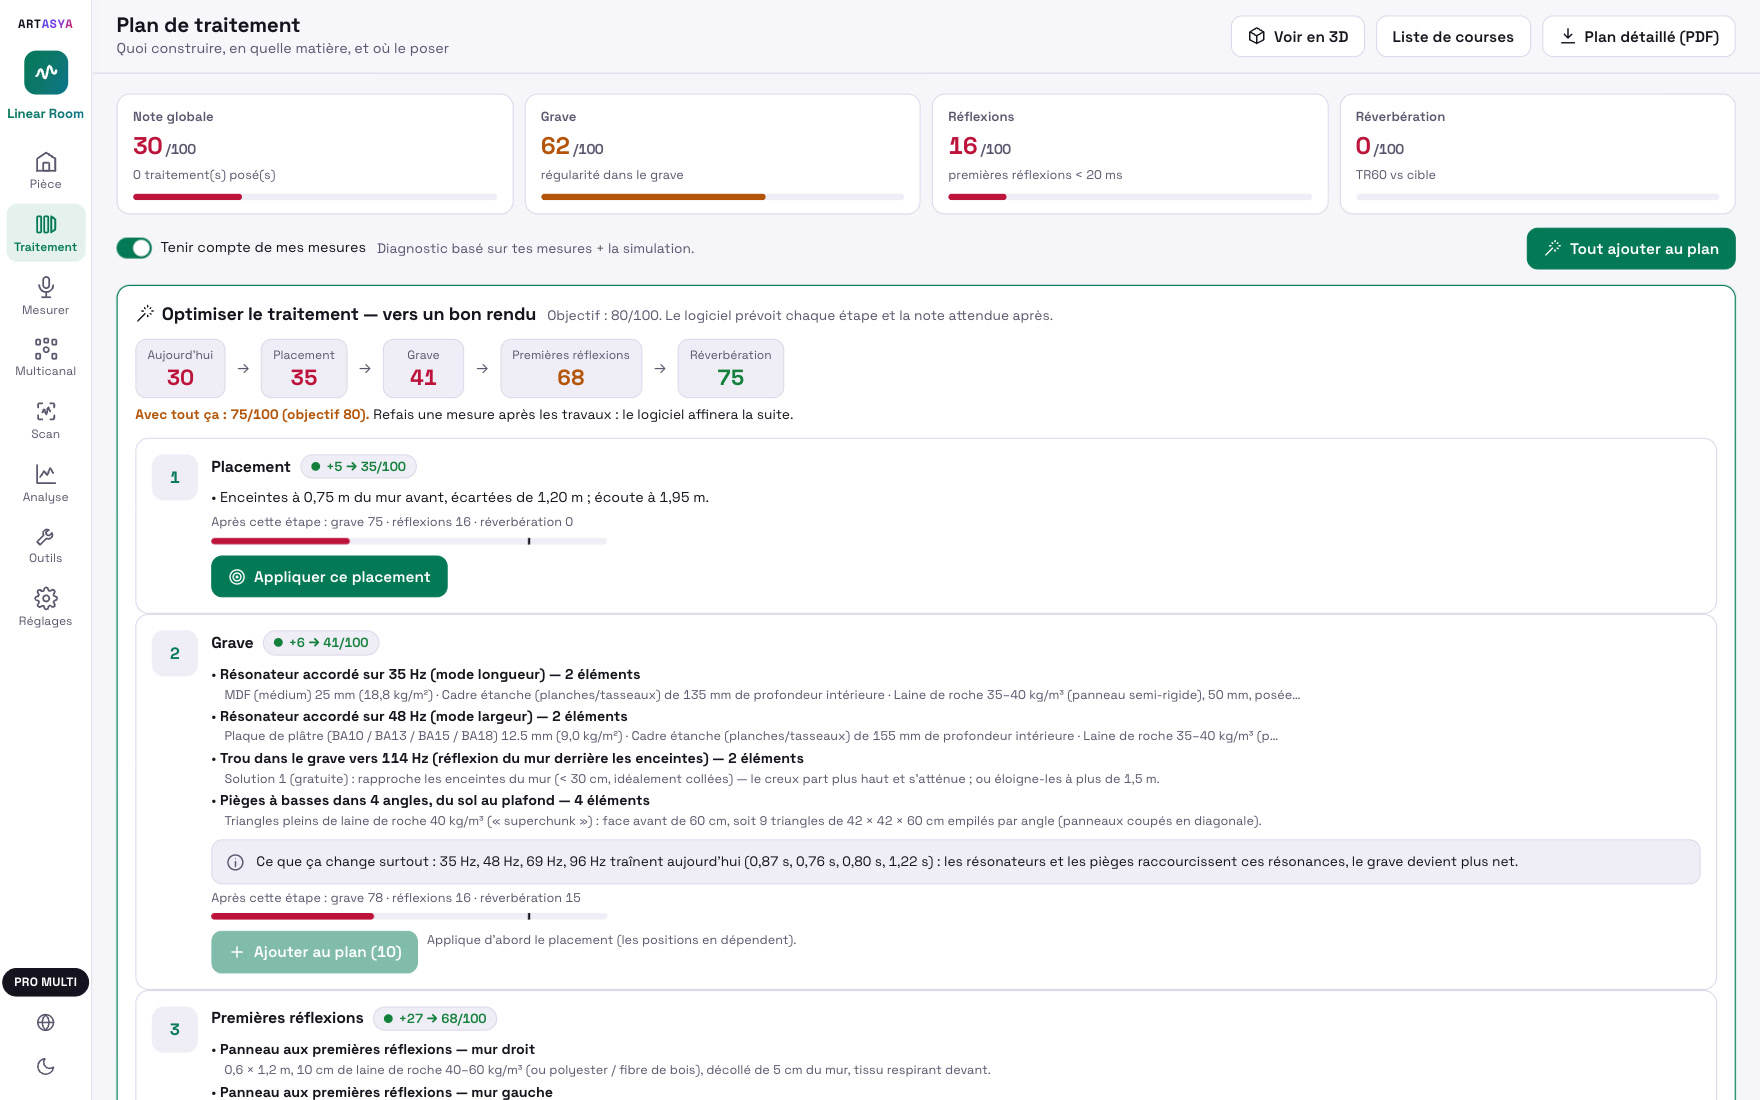Click the +27 → 68/100 badge
The image size is (1760, 1100).
point(435,1019)
